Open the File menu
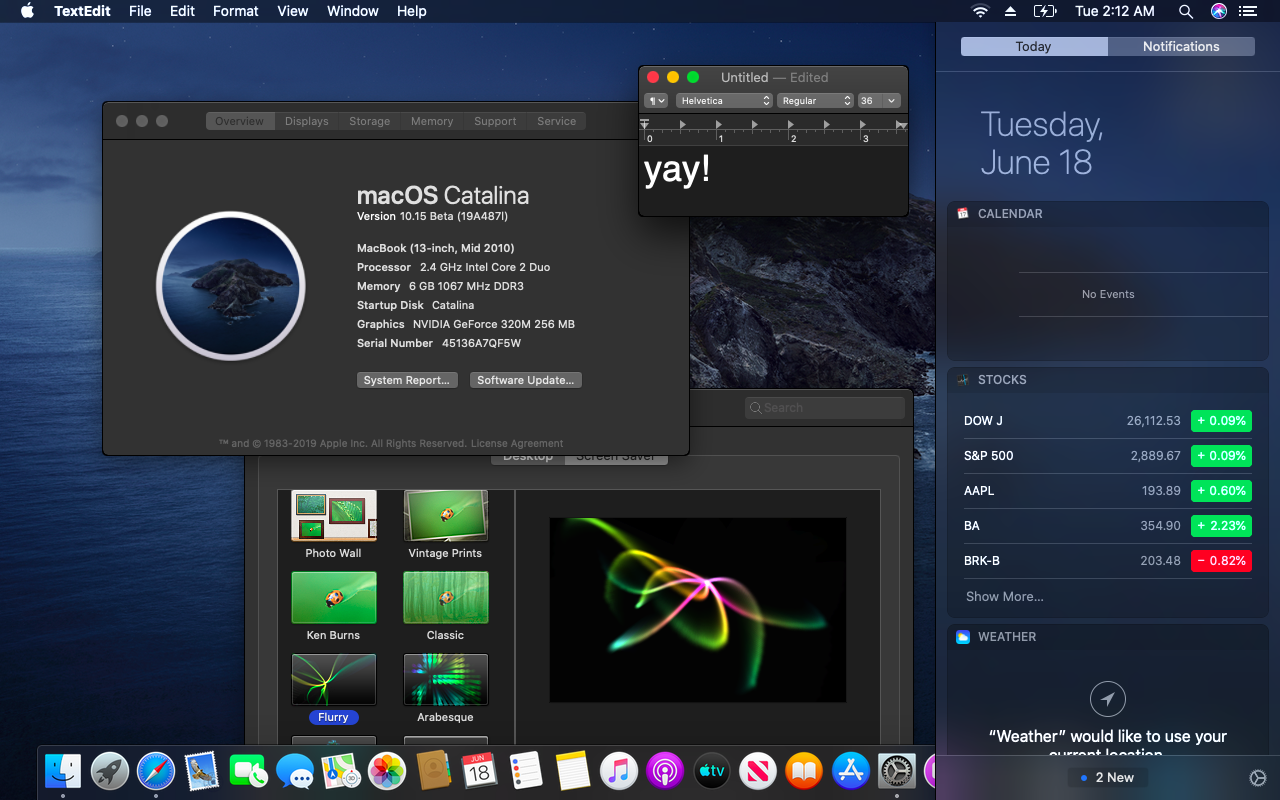Screen dimensions: 1280x800 pyautogui.click(x=140, y=11)
